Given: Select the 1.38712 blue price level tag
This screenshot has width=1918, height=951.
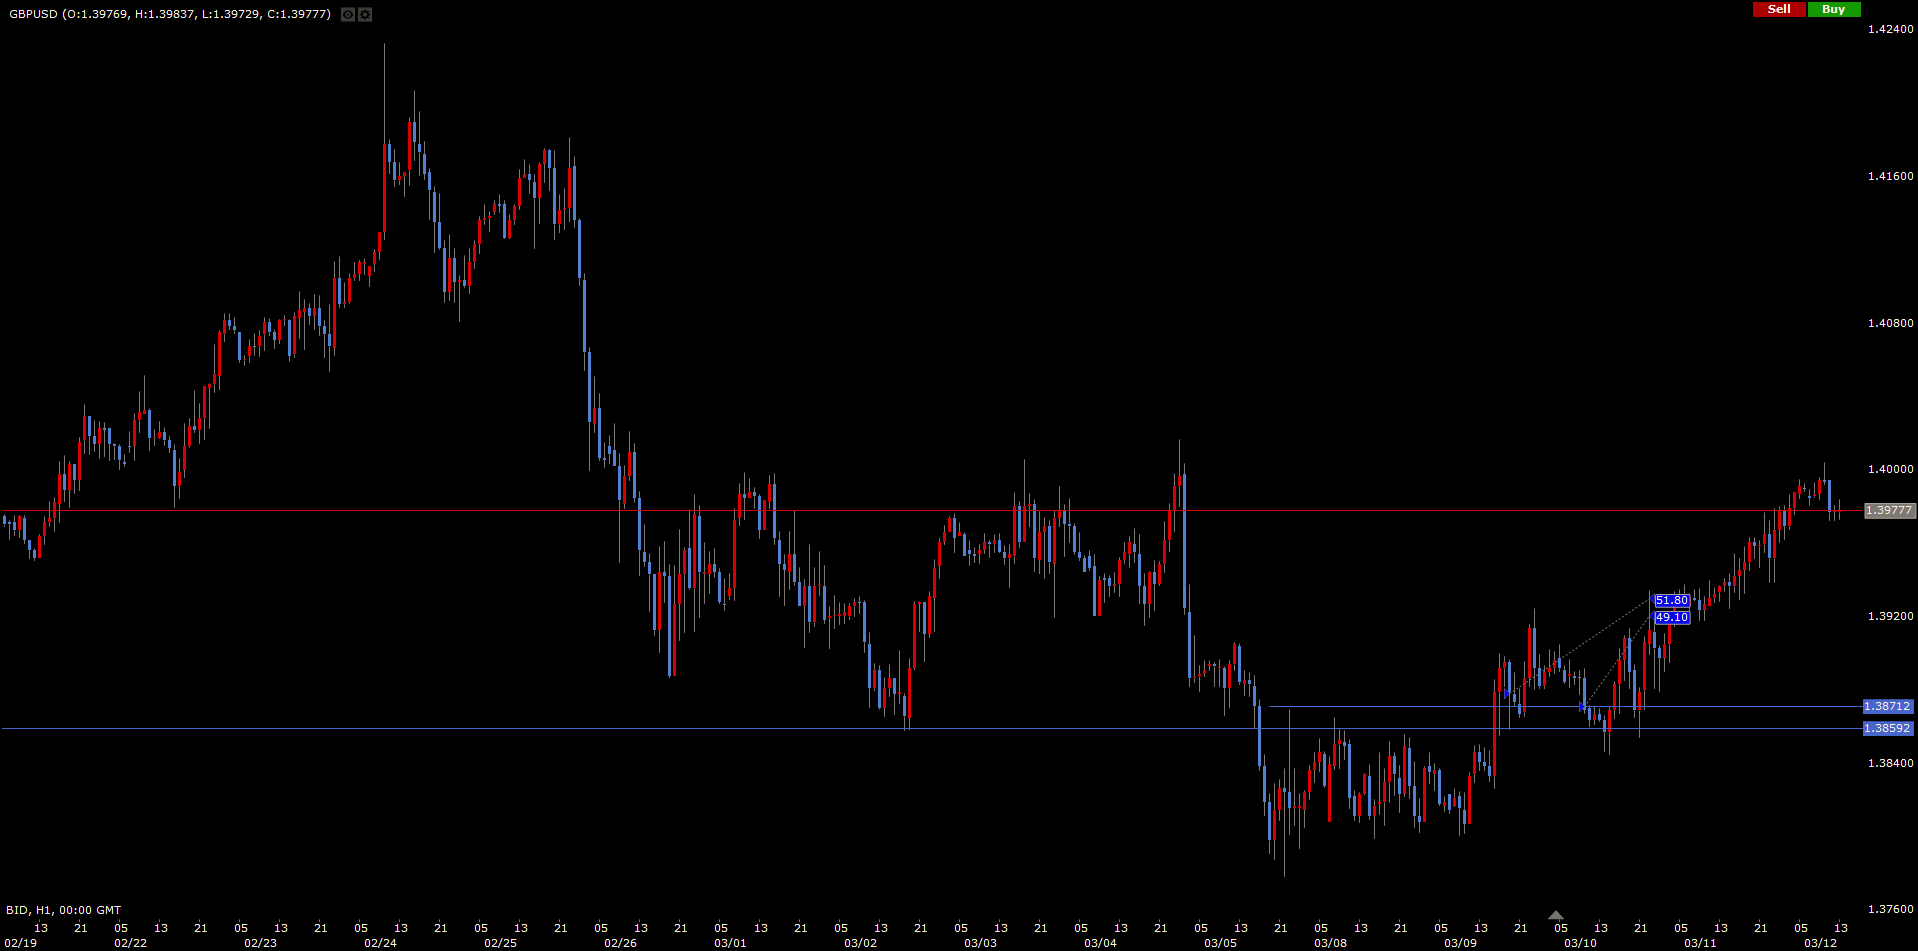Looking at the screenshot, I should pyautogui.click(x=1887, y=706).
